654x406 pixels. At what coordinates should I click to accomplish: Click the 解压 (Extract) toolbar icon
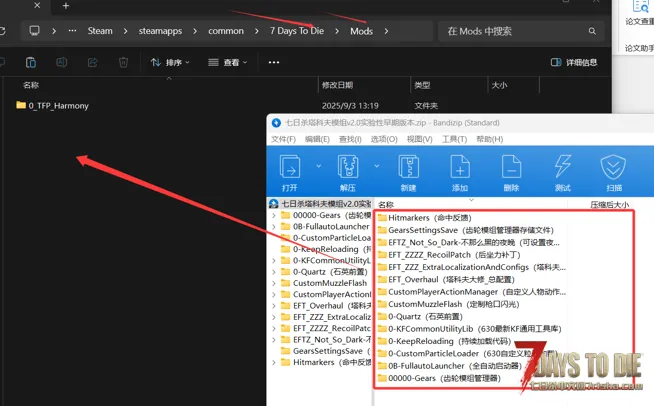tap(347, 172)
